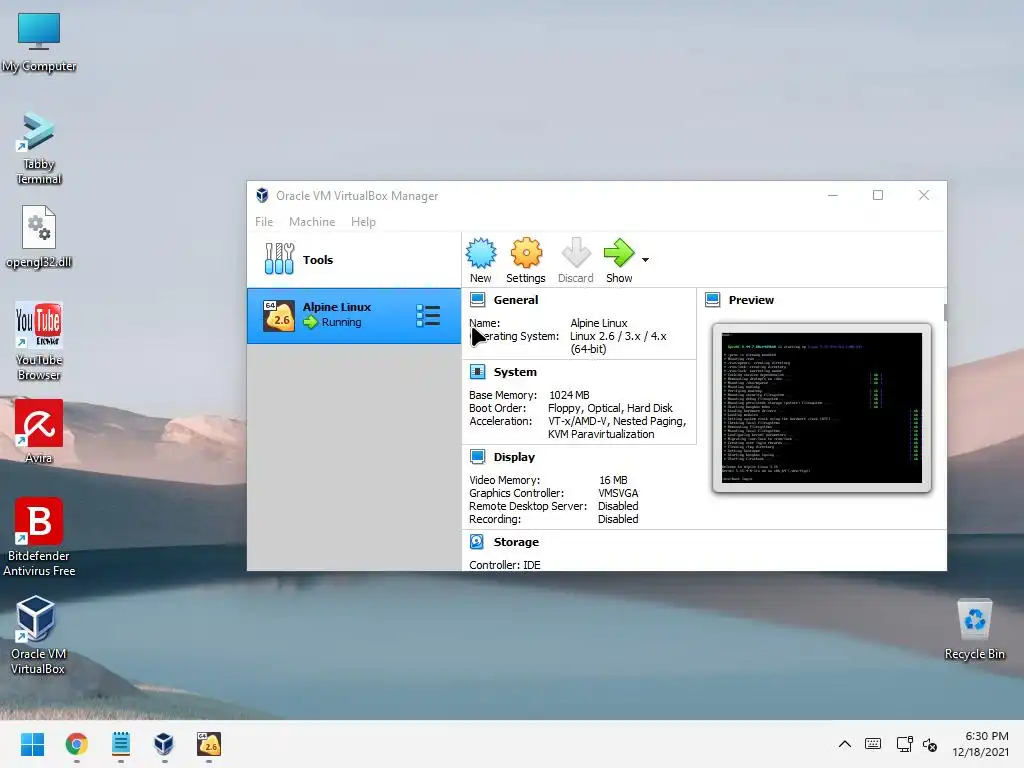Click the General section icon

(477, 300)
